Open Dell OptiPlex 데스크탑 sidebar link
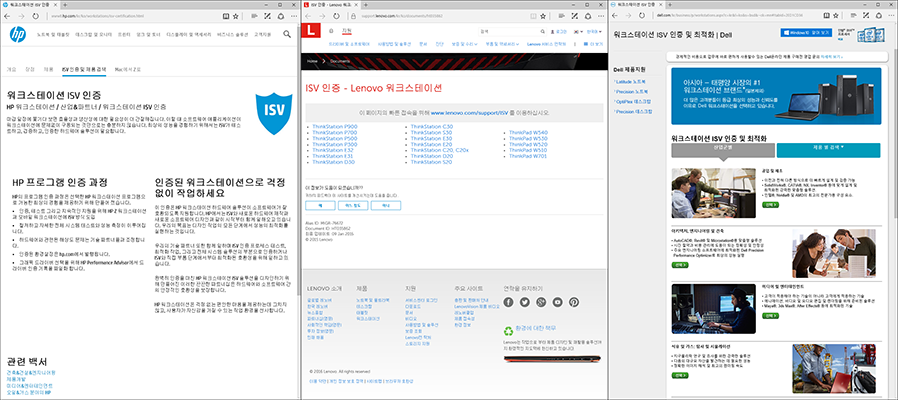Image resolution: width=898 pixels, height=400 pixels. [634, 101]
